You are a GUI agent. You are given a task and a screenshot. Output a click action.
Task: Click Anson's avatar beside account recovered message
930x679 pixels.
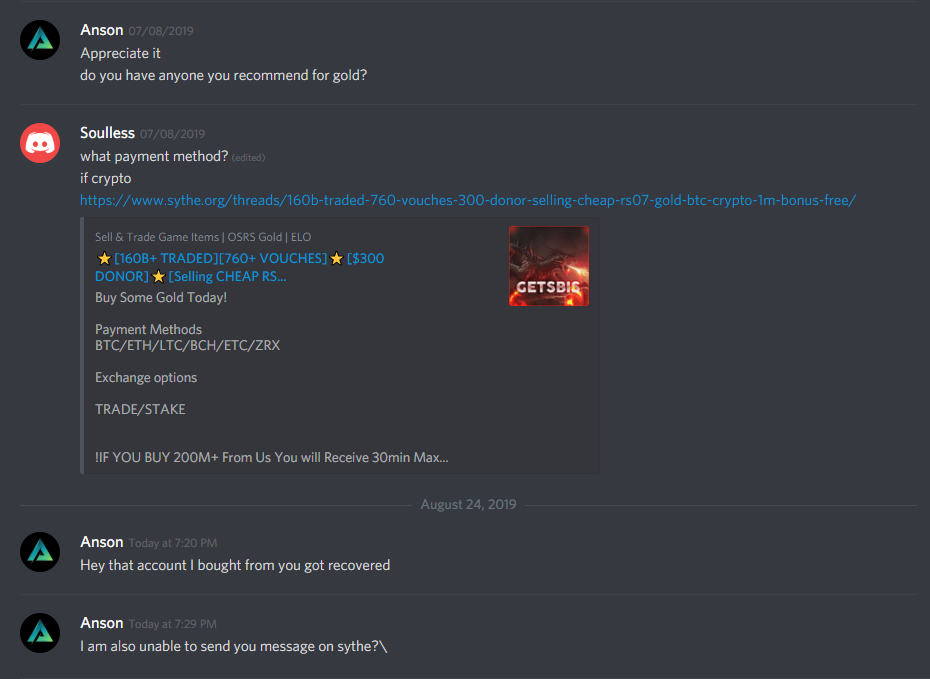tap(40, 552)
